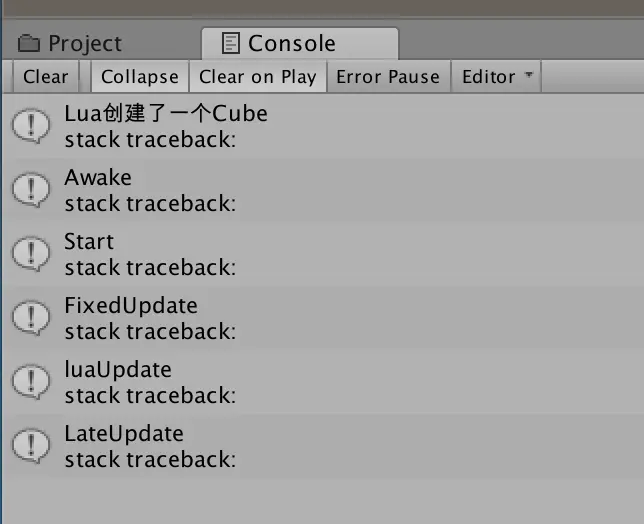
Task: Select the Console tab
Action: [x=300, y=43]
